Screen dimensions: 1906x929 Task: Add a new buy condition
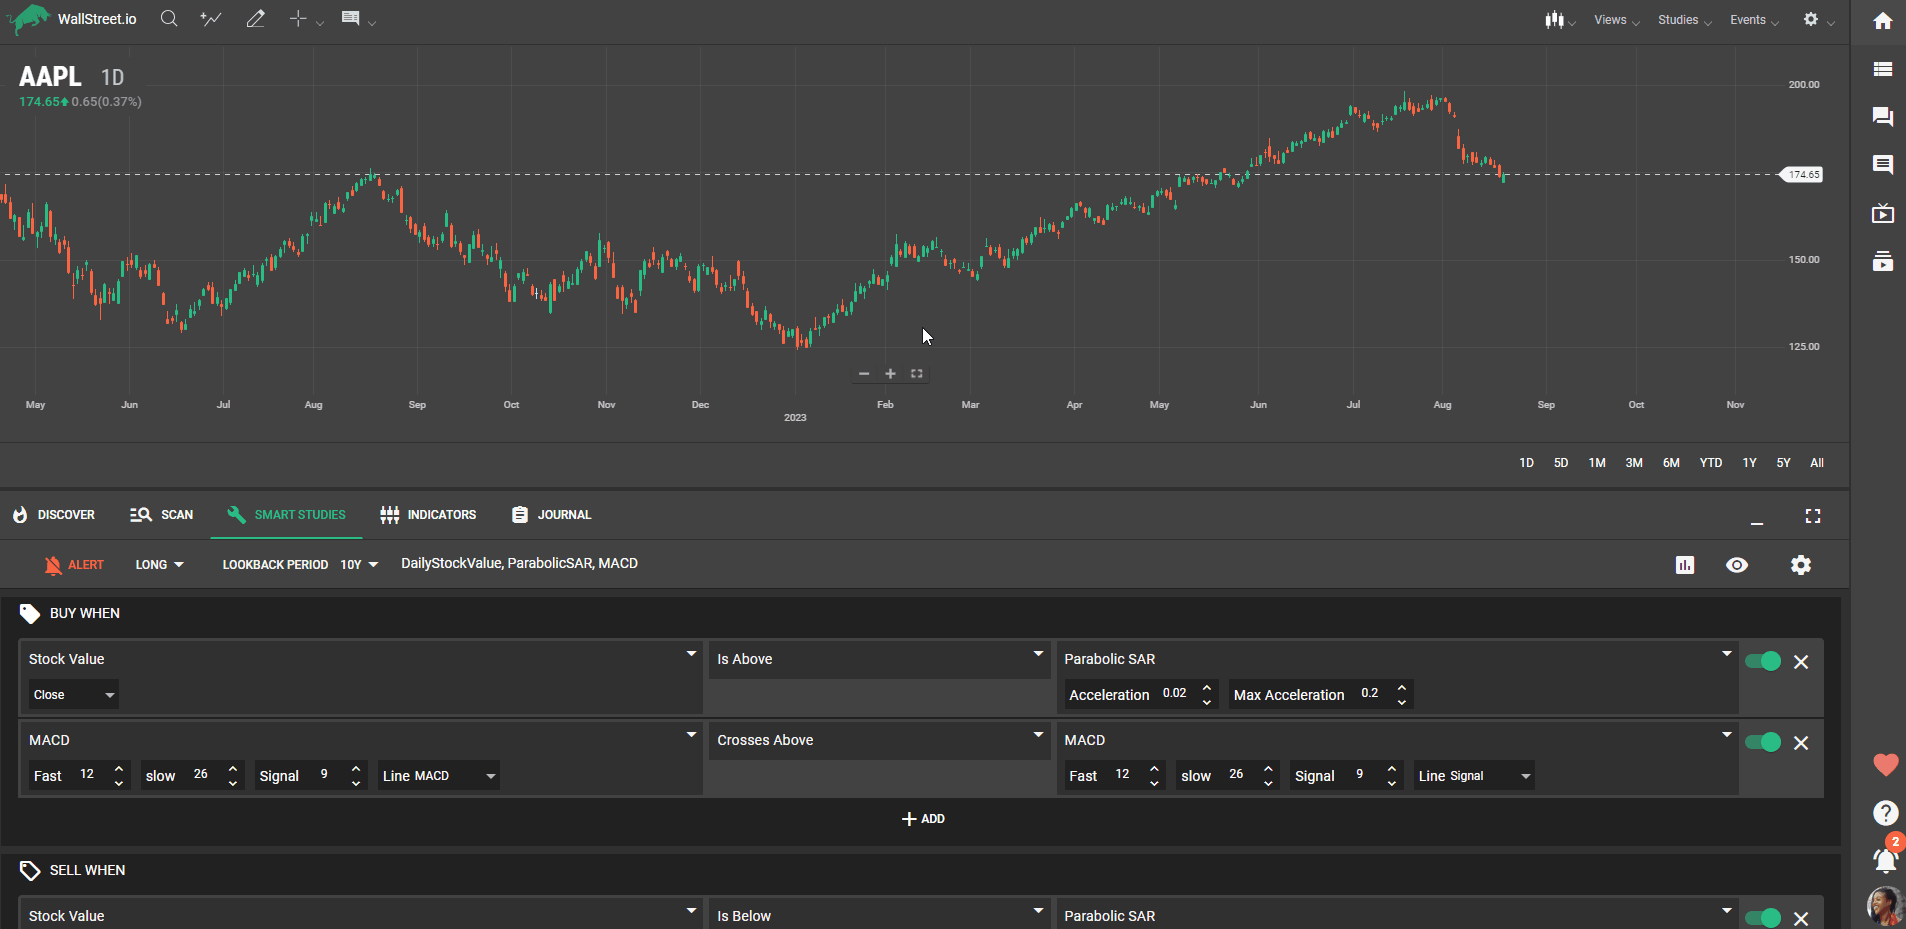pos(923,819)
